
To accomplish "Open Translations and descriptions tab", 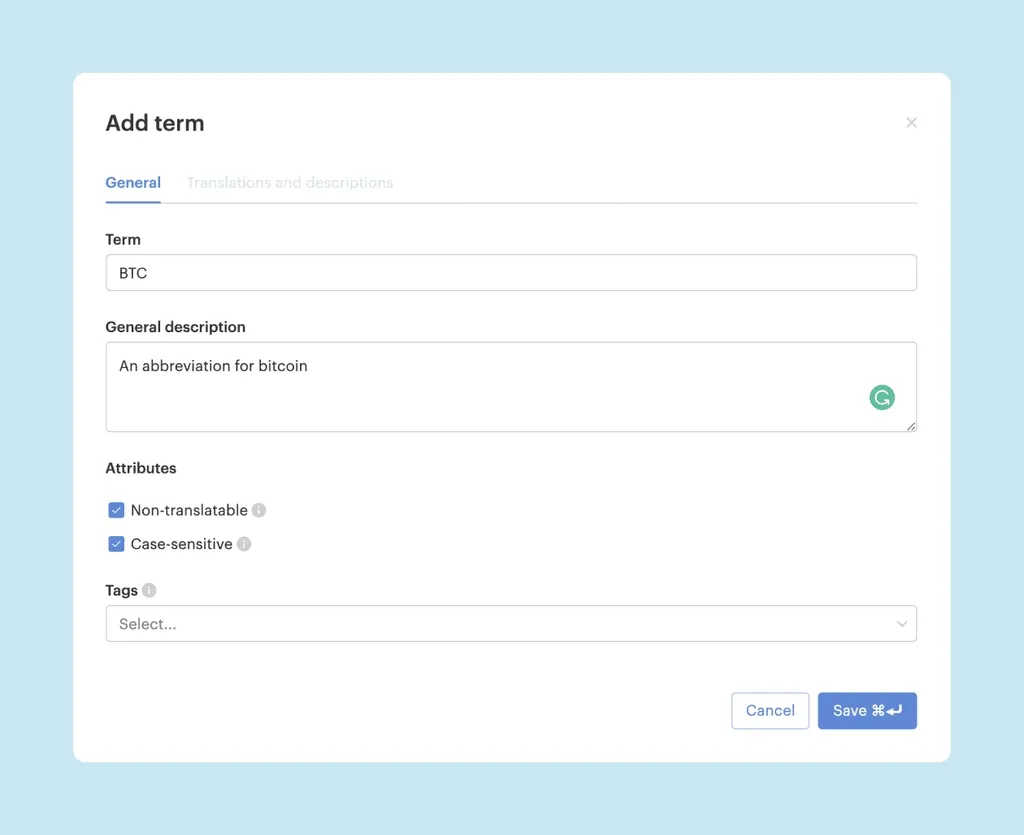I will coord(290,183).
